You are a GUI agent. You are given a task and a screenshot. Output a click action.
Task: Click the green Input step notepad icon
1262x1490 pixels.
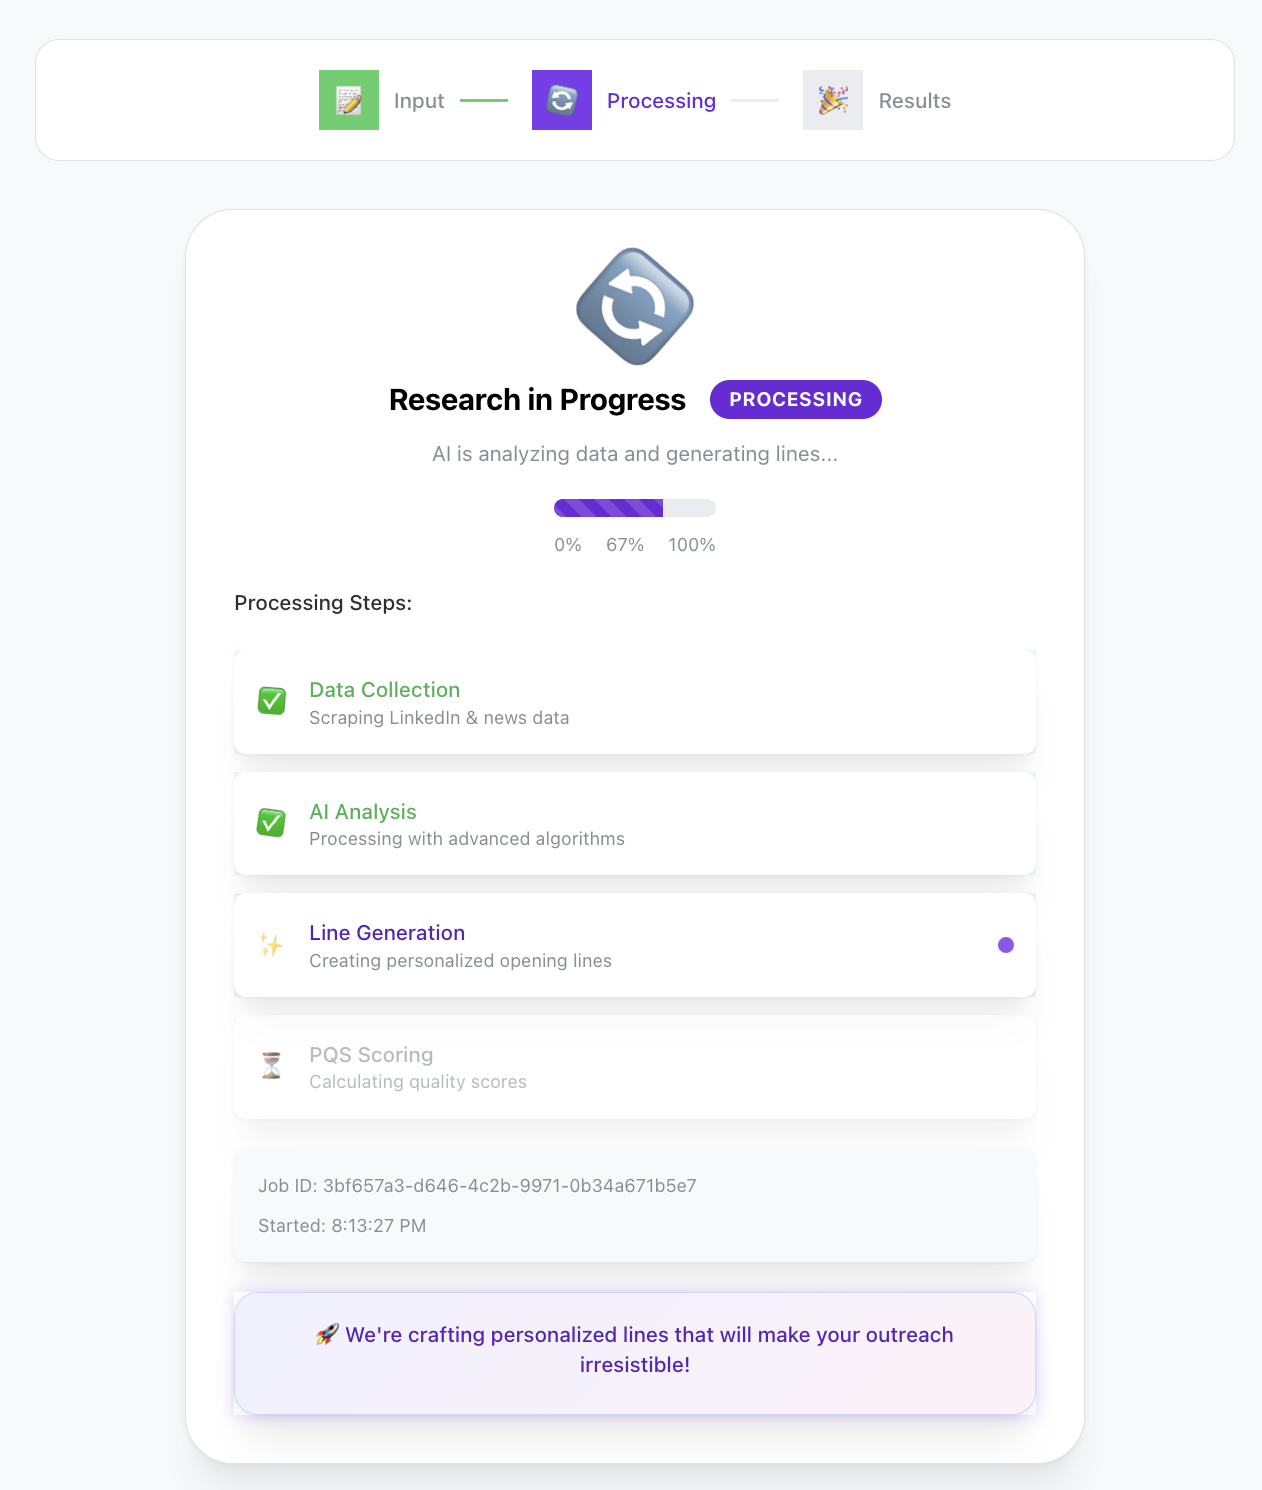point(349,100)
